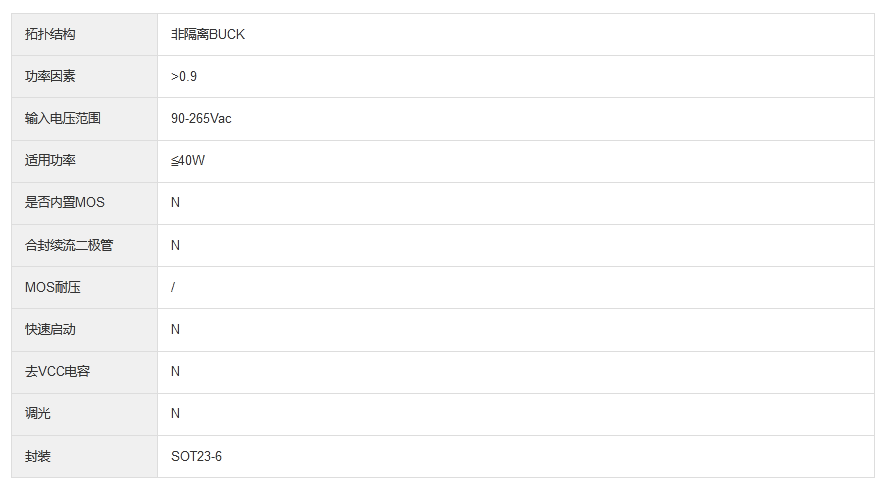Viewport: 884px width, 486px height.
Task: Select the SOT23-6 package value
Action: [197, 456]
